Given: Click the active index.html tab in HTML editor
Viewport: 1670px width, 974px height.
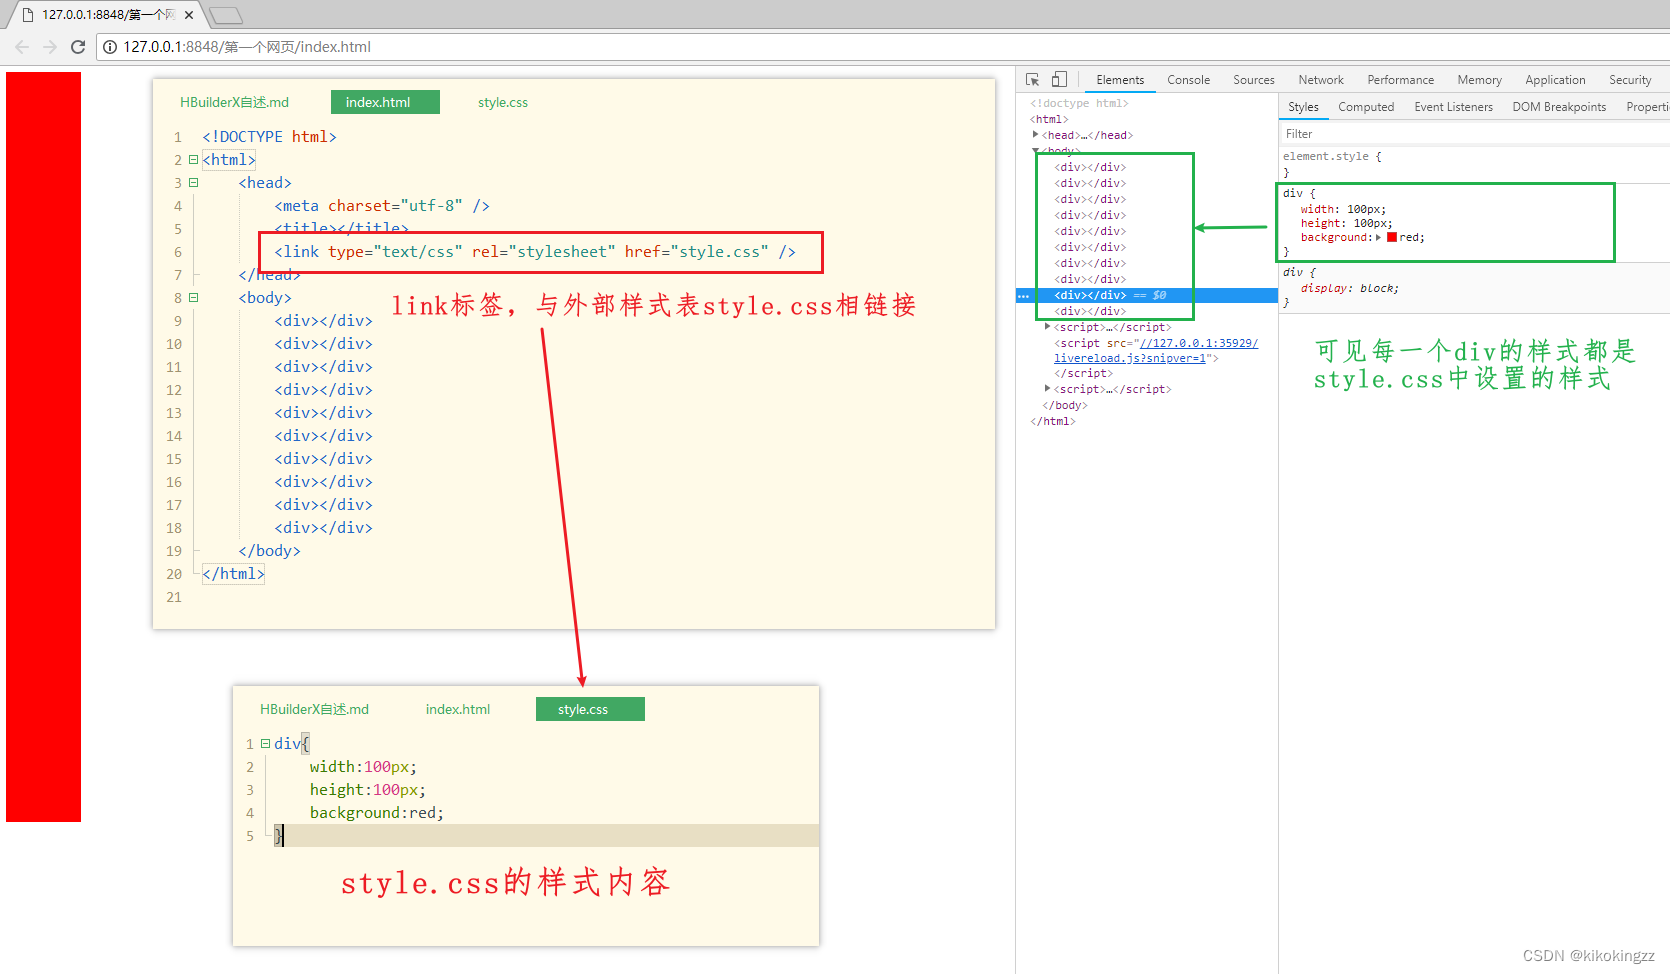Looking at the screenshot, I should tap(385, 102).
